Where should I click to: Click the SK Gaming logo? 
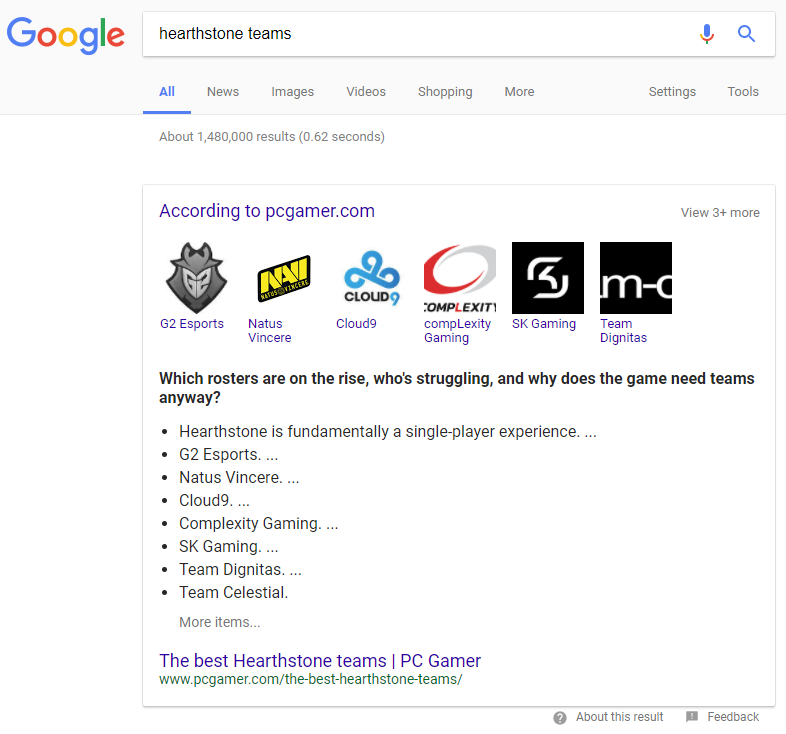pyautogui.click(x=548, y=278)
